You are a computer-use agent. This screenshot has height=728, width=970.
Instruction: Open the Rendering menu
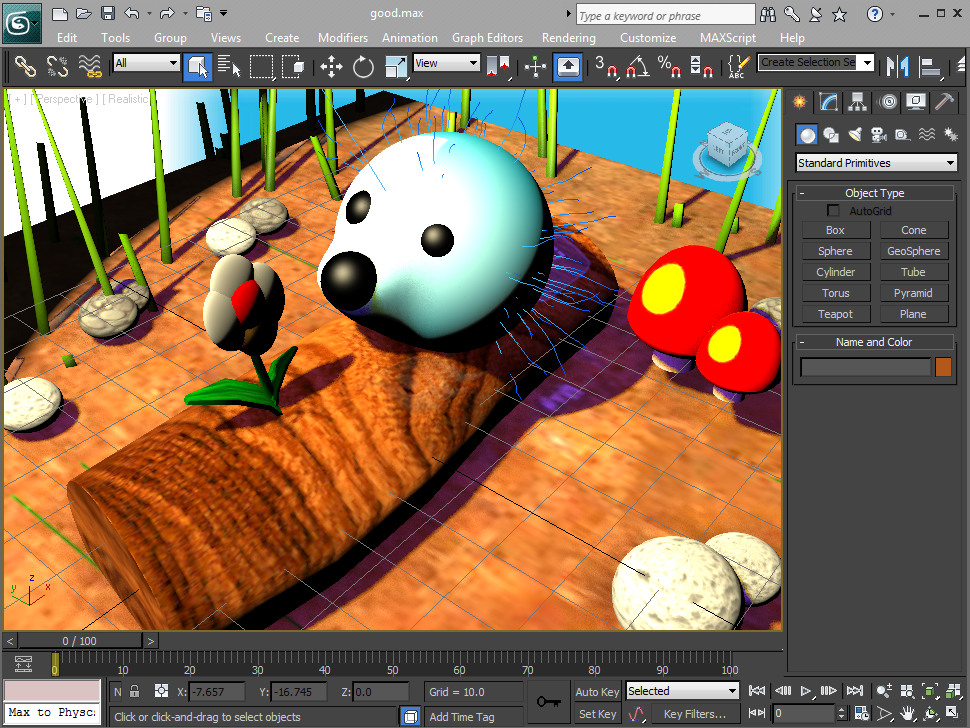click(569, 38)
